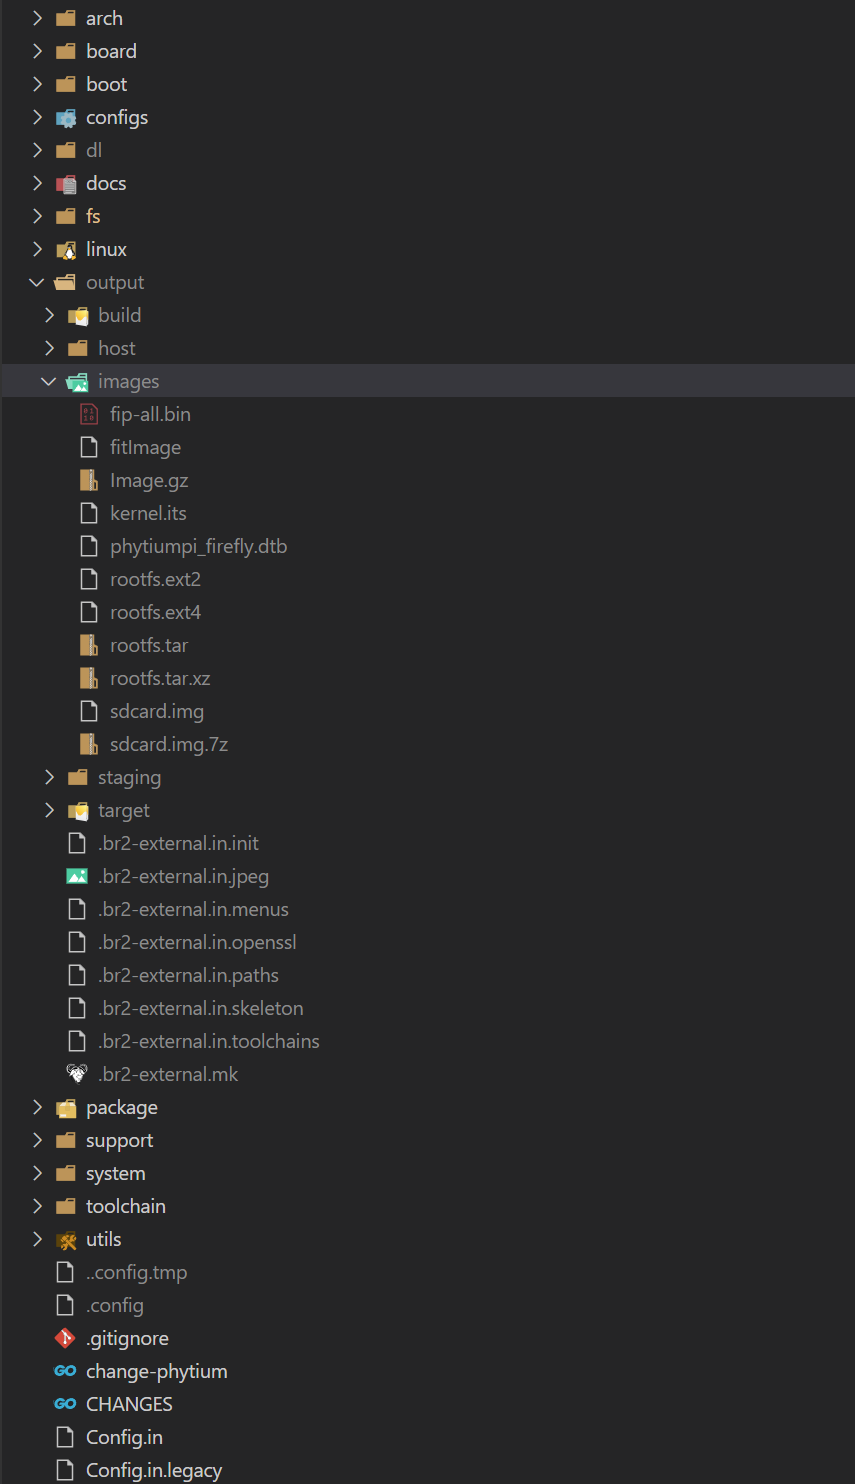Expand the arch folder
The image size is (855, 1484).
point(37,17)
